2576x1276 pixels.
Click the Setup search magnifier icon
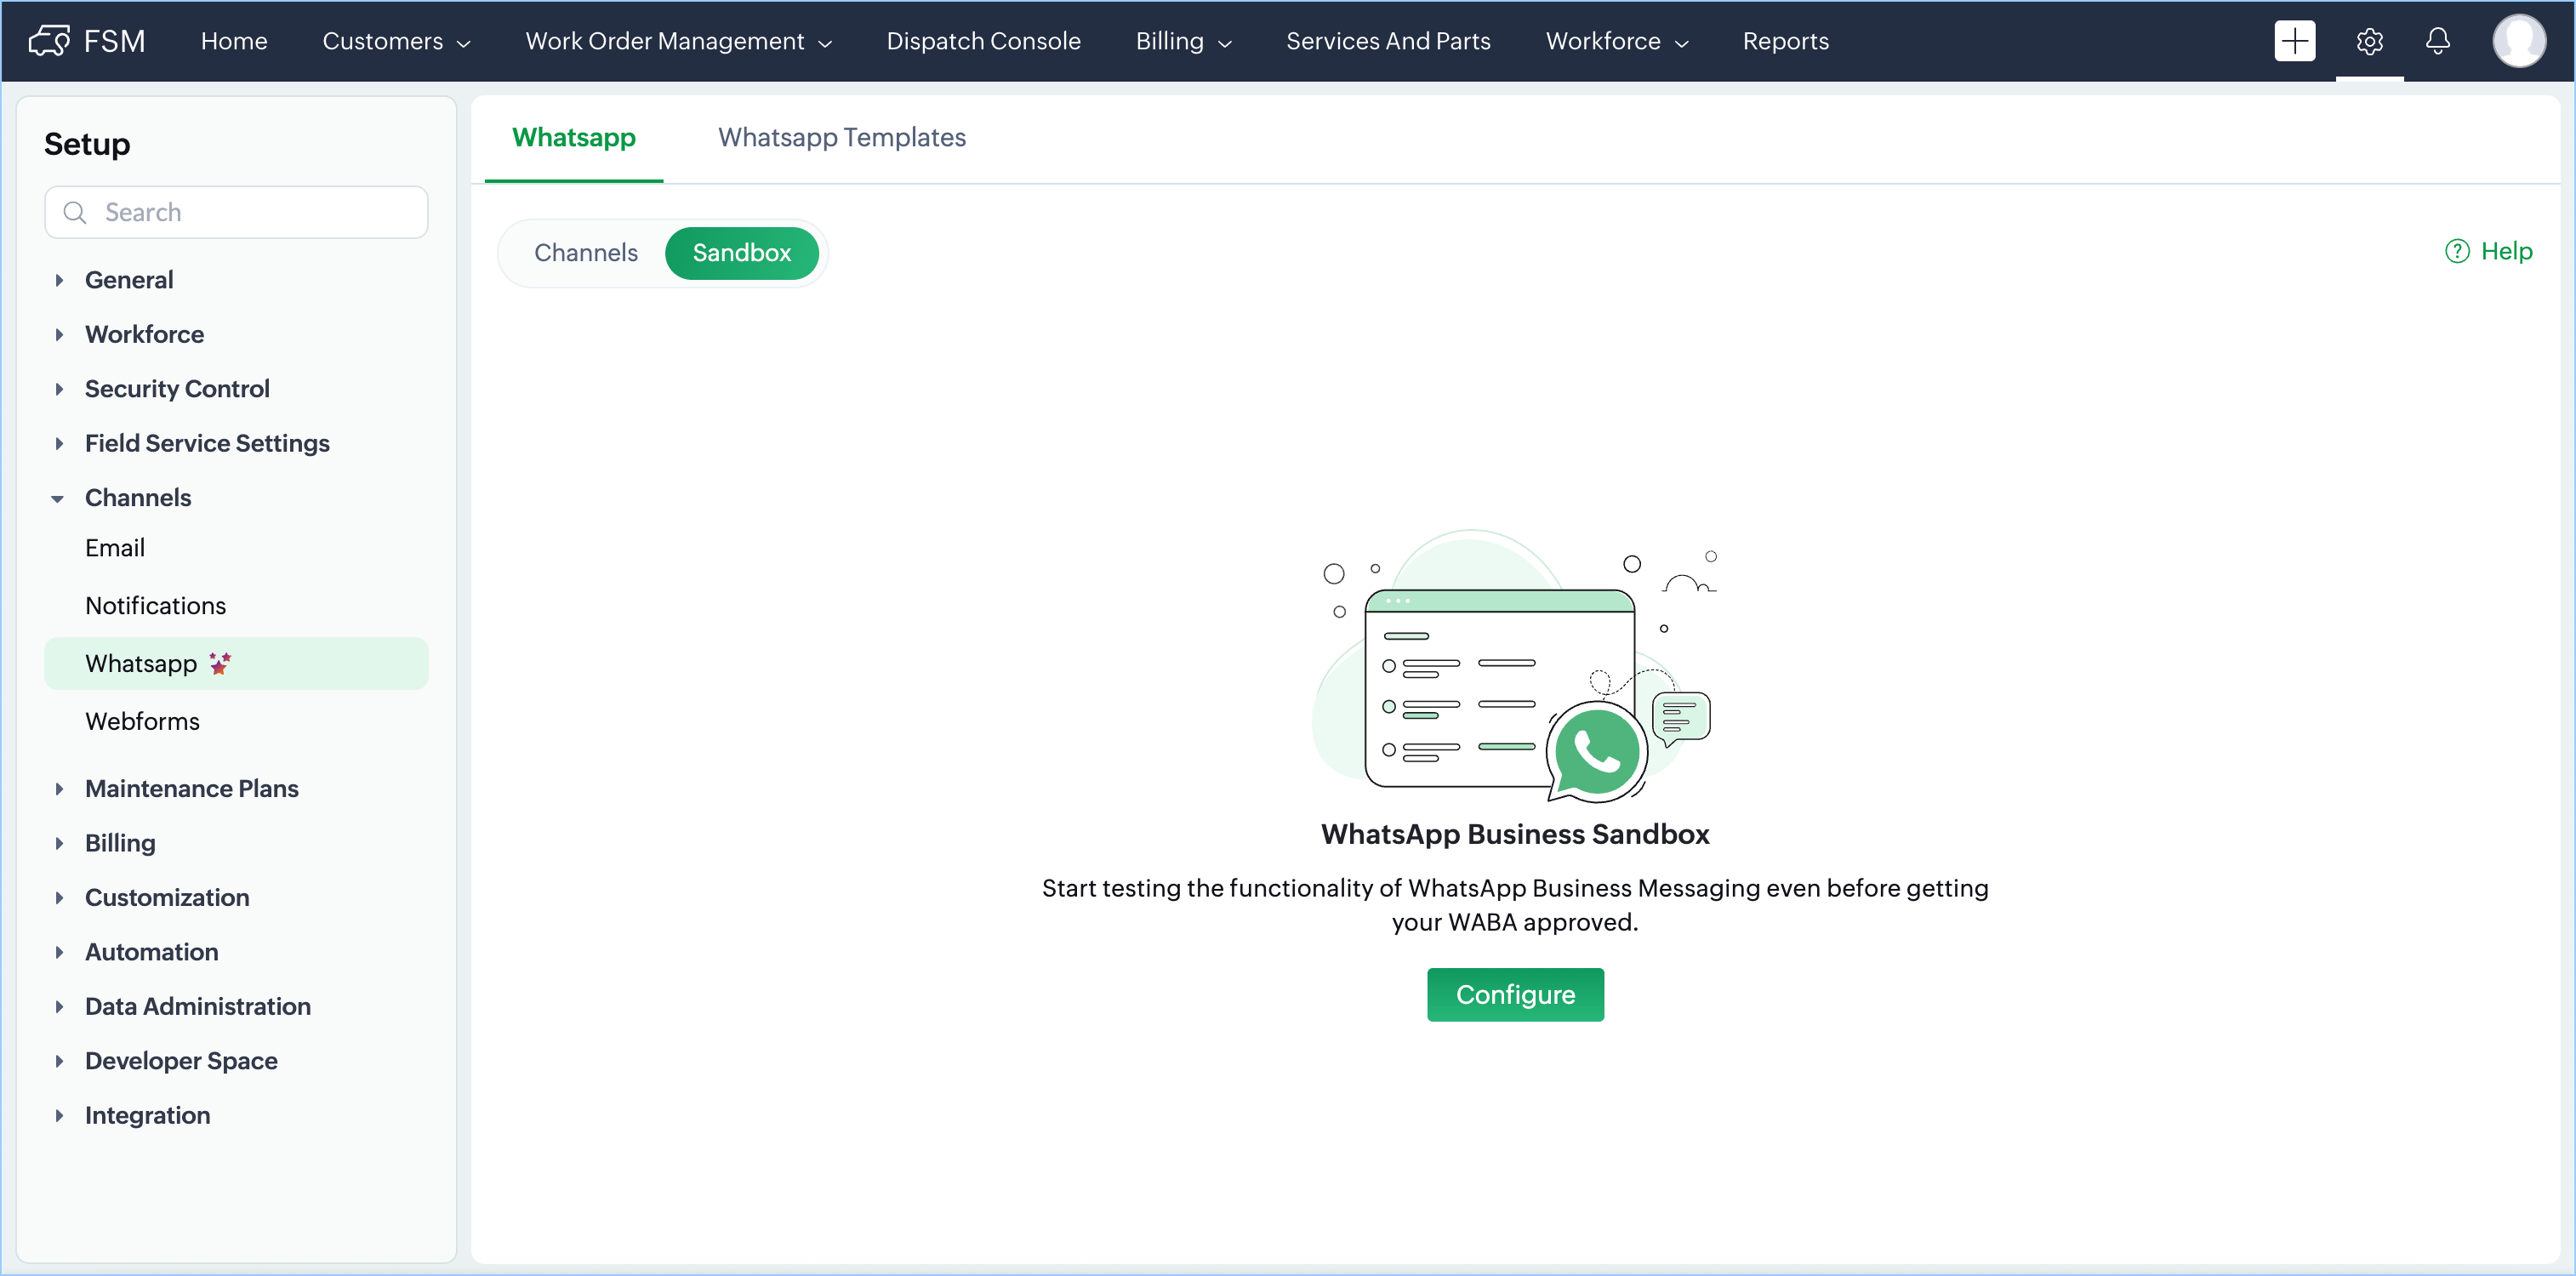coord(75,212)
